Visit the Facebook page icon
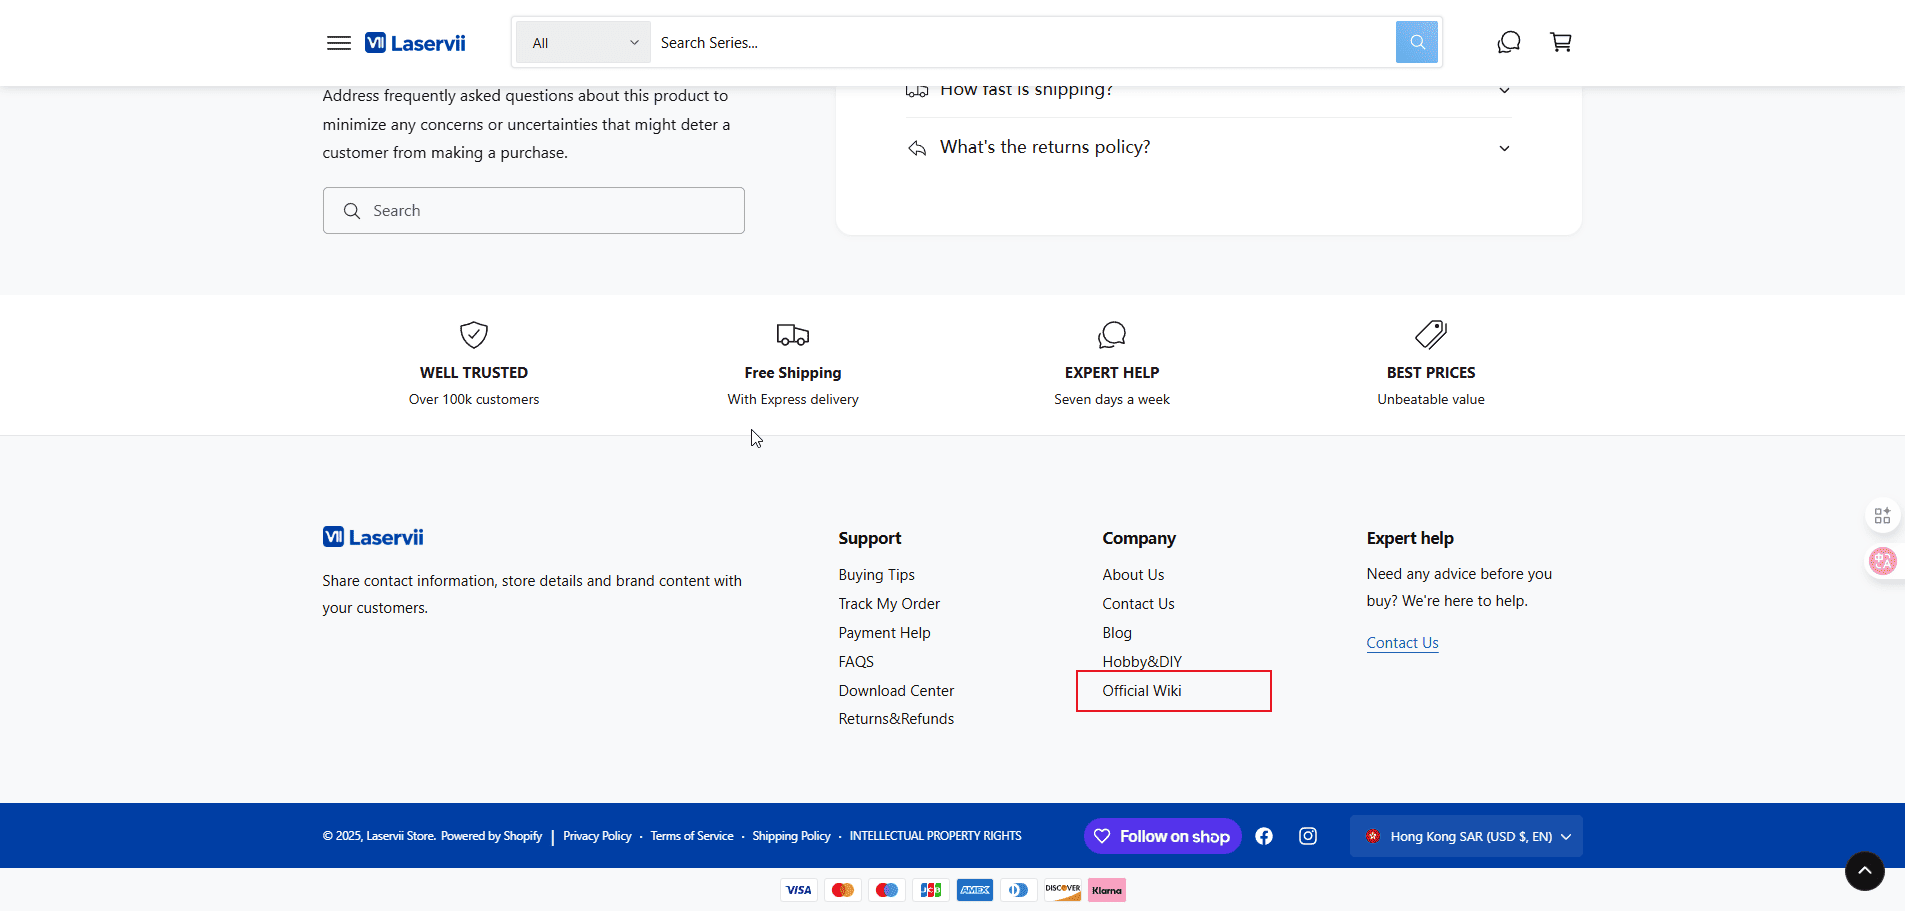Viewport: 1905px width, 911px height. coord(1264,836)
